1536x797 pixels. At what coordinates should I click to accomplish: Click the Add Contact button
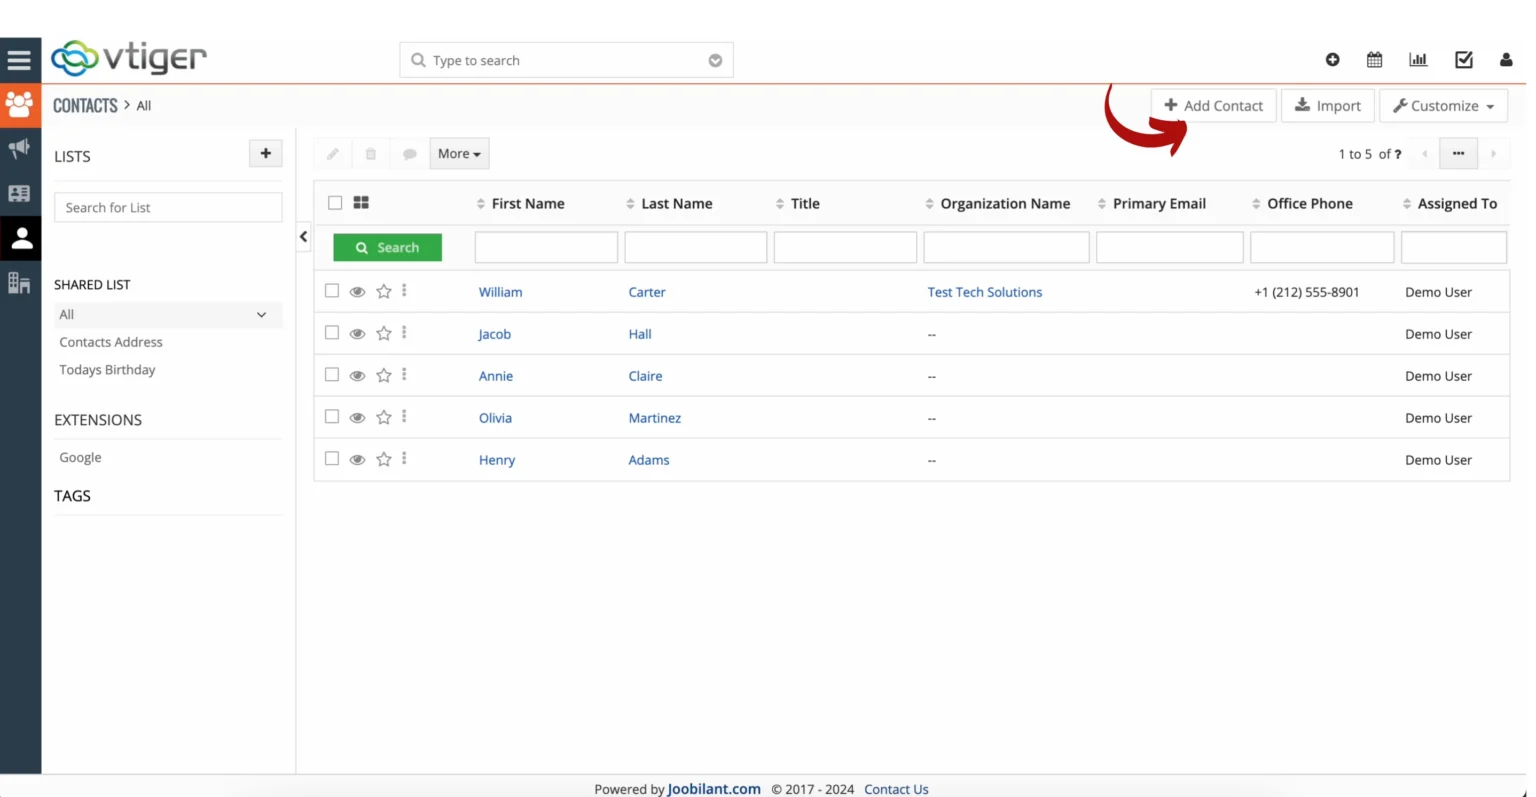point(1213,105)
